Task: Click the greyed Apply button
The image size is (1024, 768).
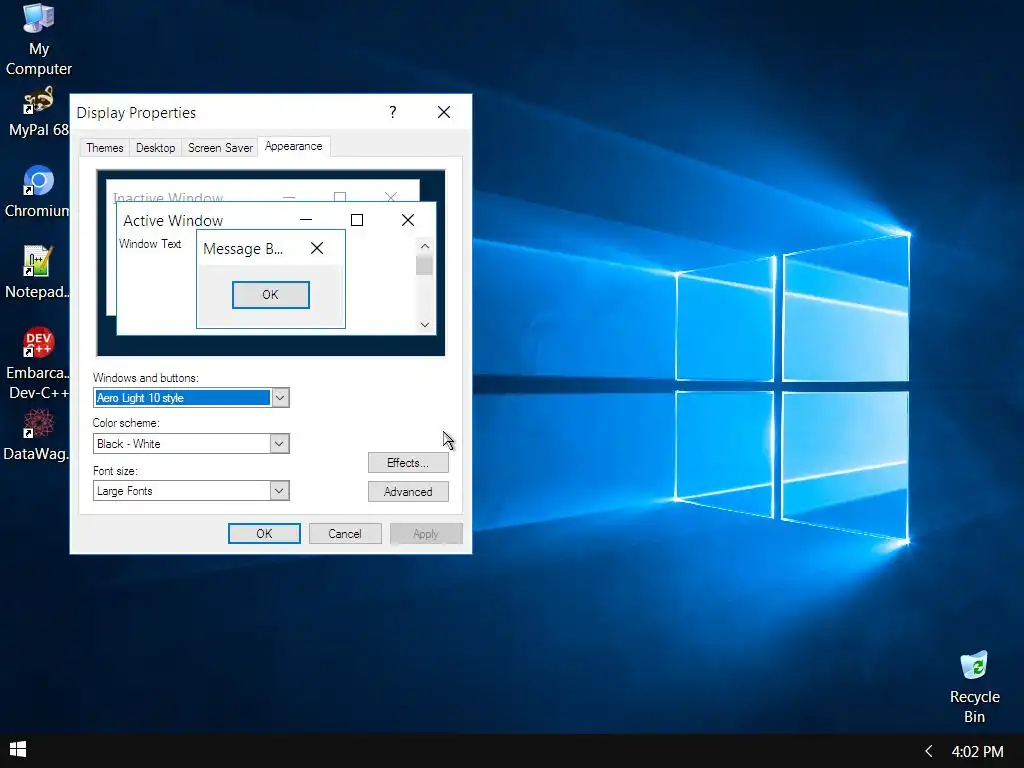Action: tap(426, 534)
